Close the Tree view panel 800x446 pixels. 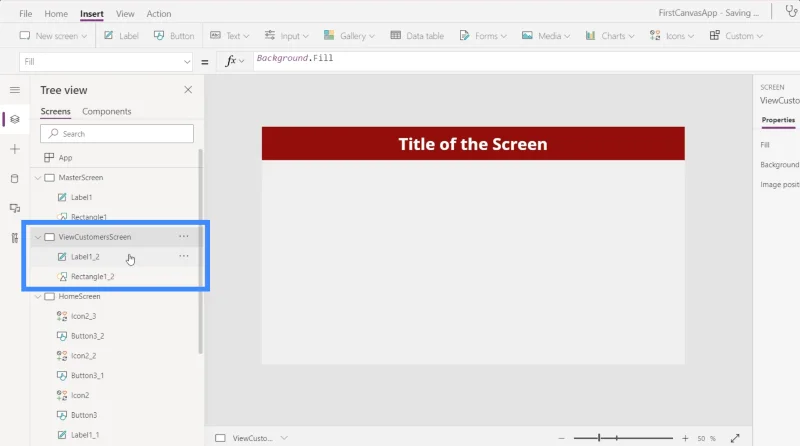(188, 90)
